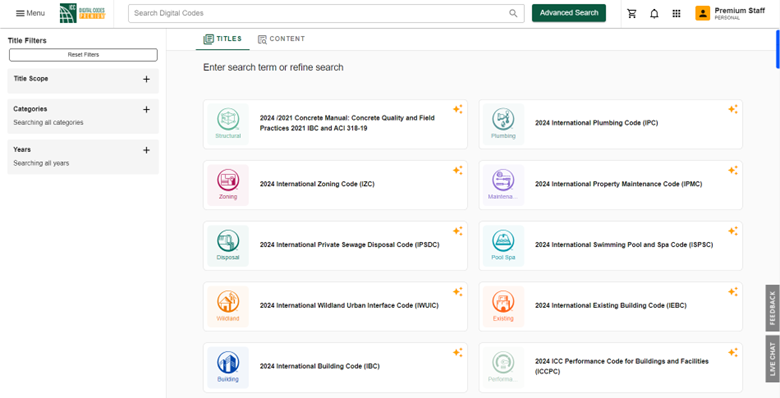Screen dimensions: 780x398
Task: Open 2024 ICC Performance Code title
Action: click(622, 367)
